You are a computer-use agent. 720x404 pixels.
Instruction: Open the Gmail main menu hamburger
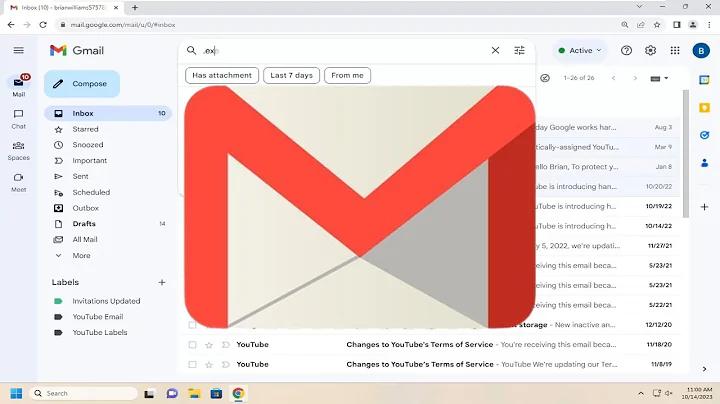pyautogui.click(x=18, y=50)
